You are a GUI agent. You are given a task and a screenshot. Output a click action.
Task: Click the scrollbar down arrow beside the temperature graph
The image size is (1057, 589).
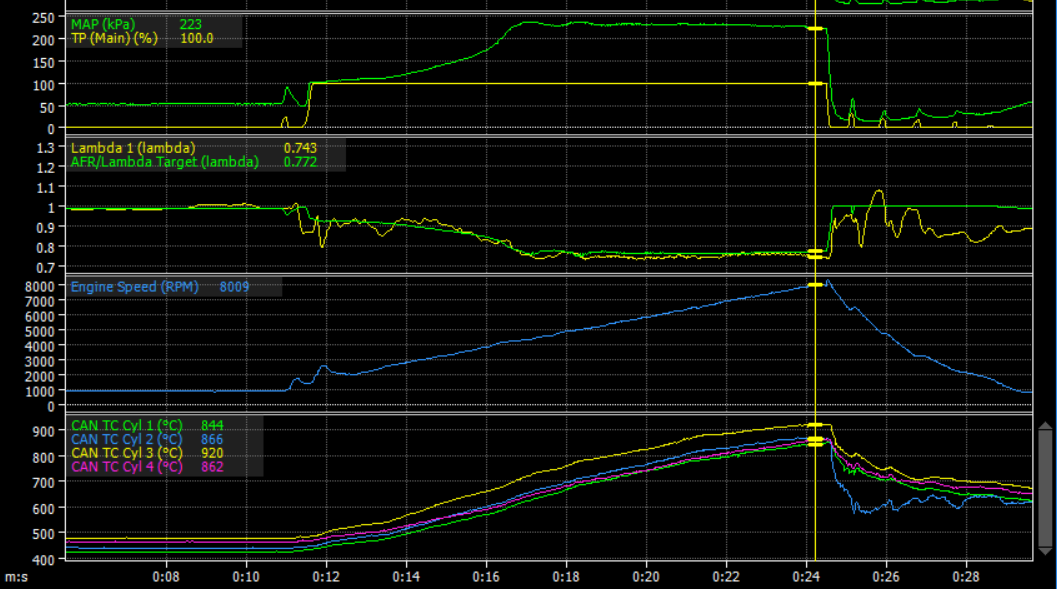1046,551
